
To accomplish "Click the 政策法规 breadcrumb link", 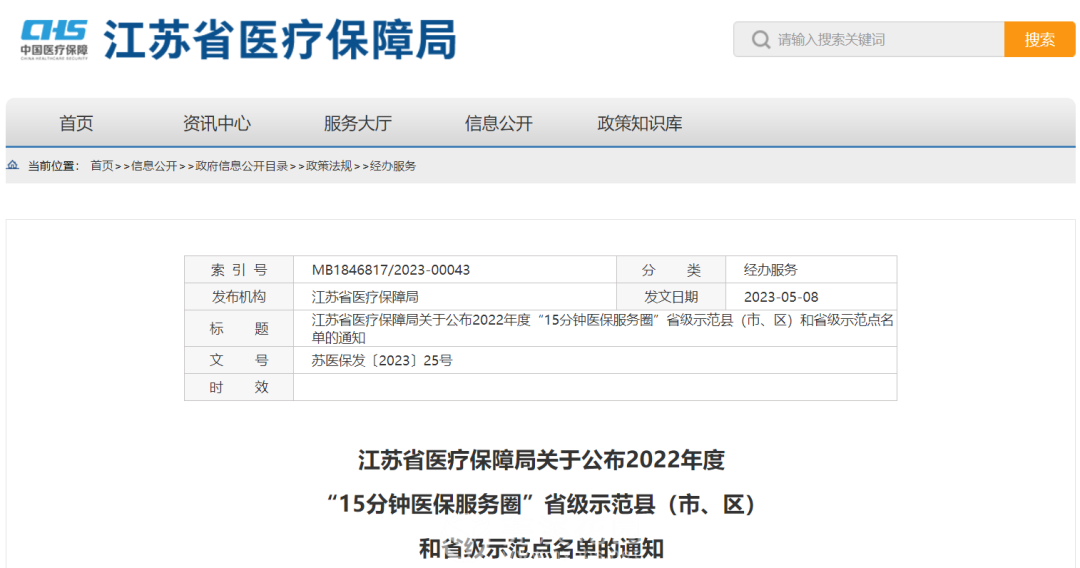I will [329, 166].
